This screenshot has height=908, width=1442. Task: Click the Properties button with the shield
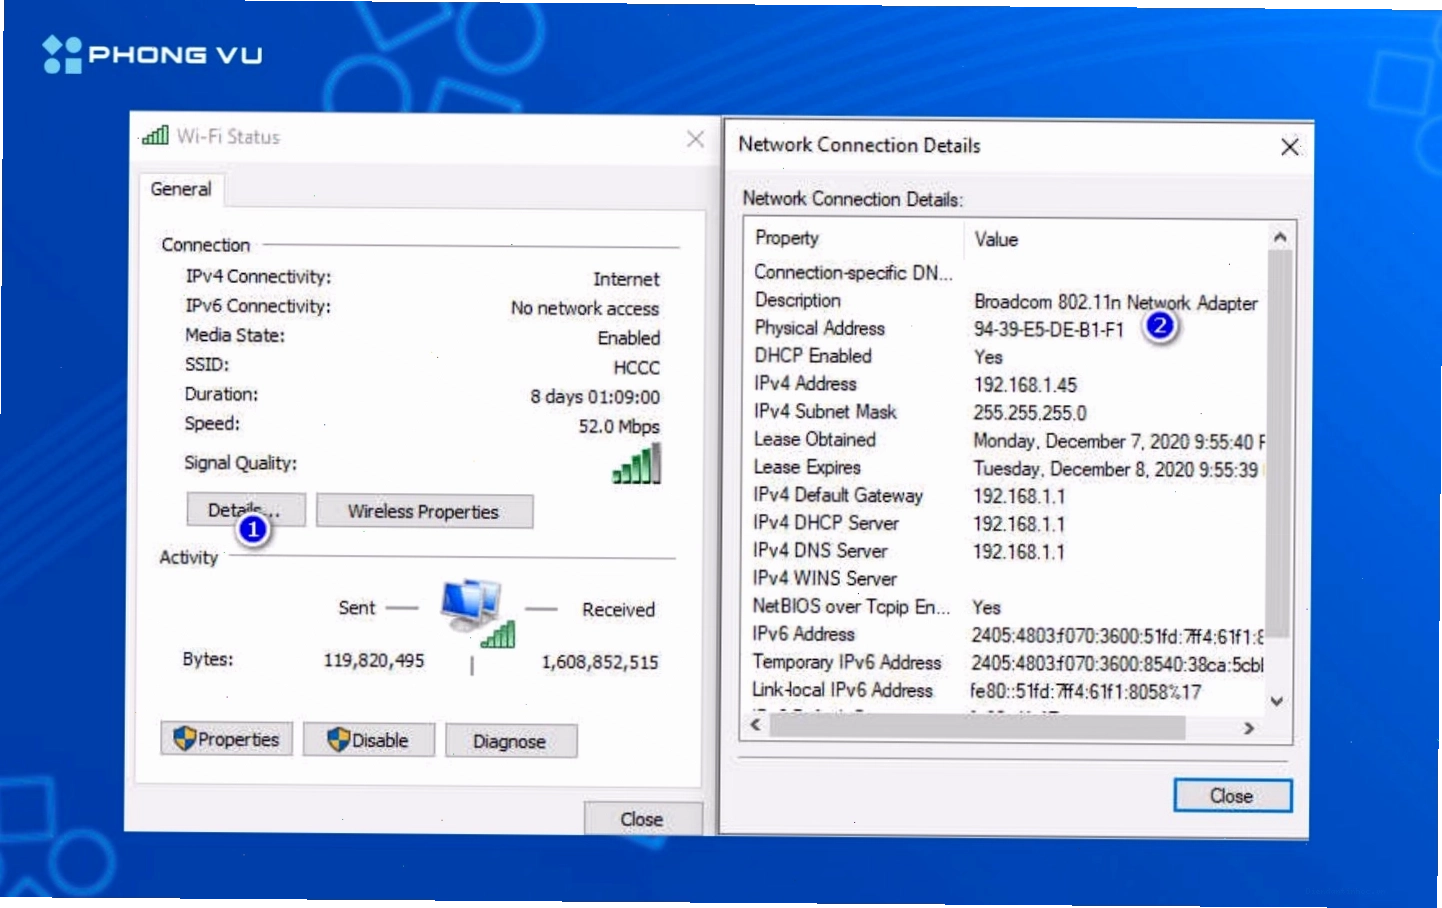[x=226, y=739]
